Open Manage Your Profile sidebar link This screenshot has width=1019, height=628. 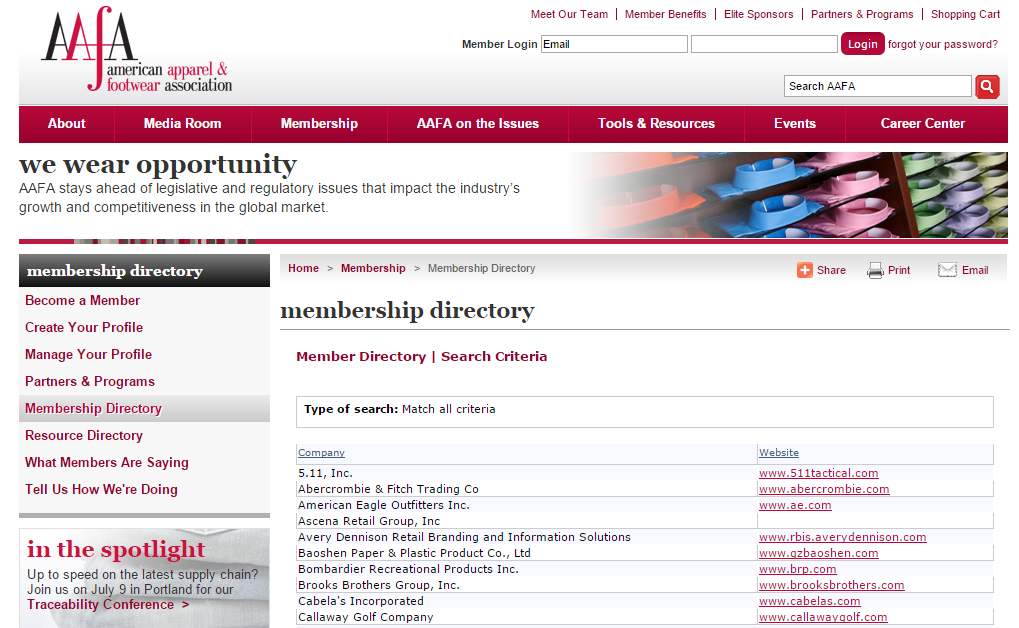point(88,354)
